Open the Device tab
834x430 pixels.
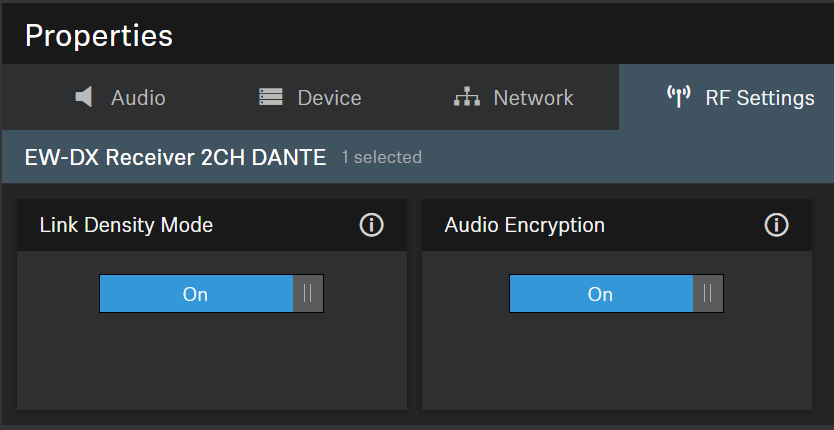click(x=329, y=98)
